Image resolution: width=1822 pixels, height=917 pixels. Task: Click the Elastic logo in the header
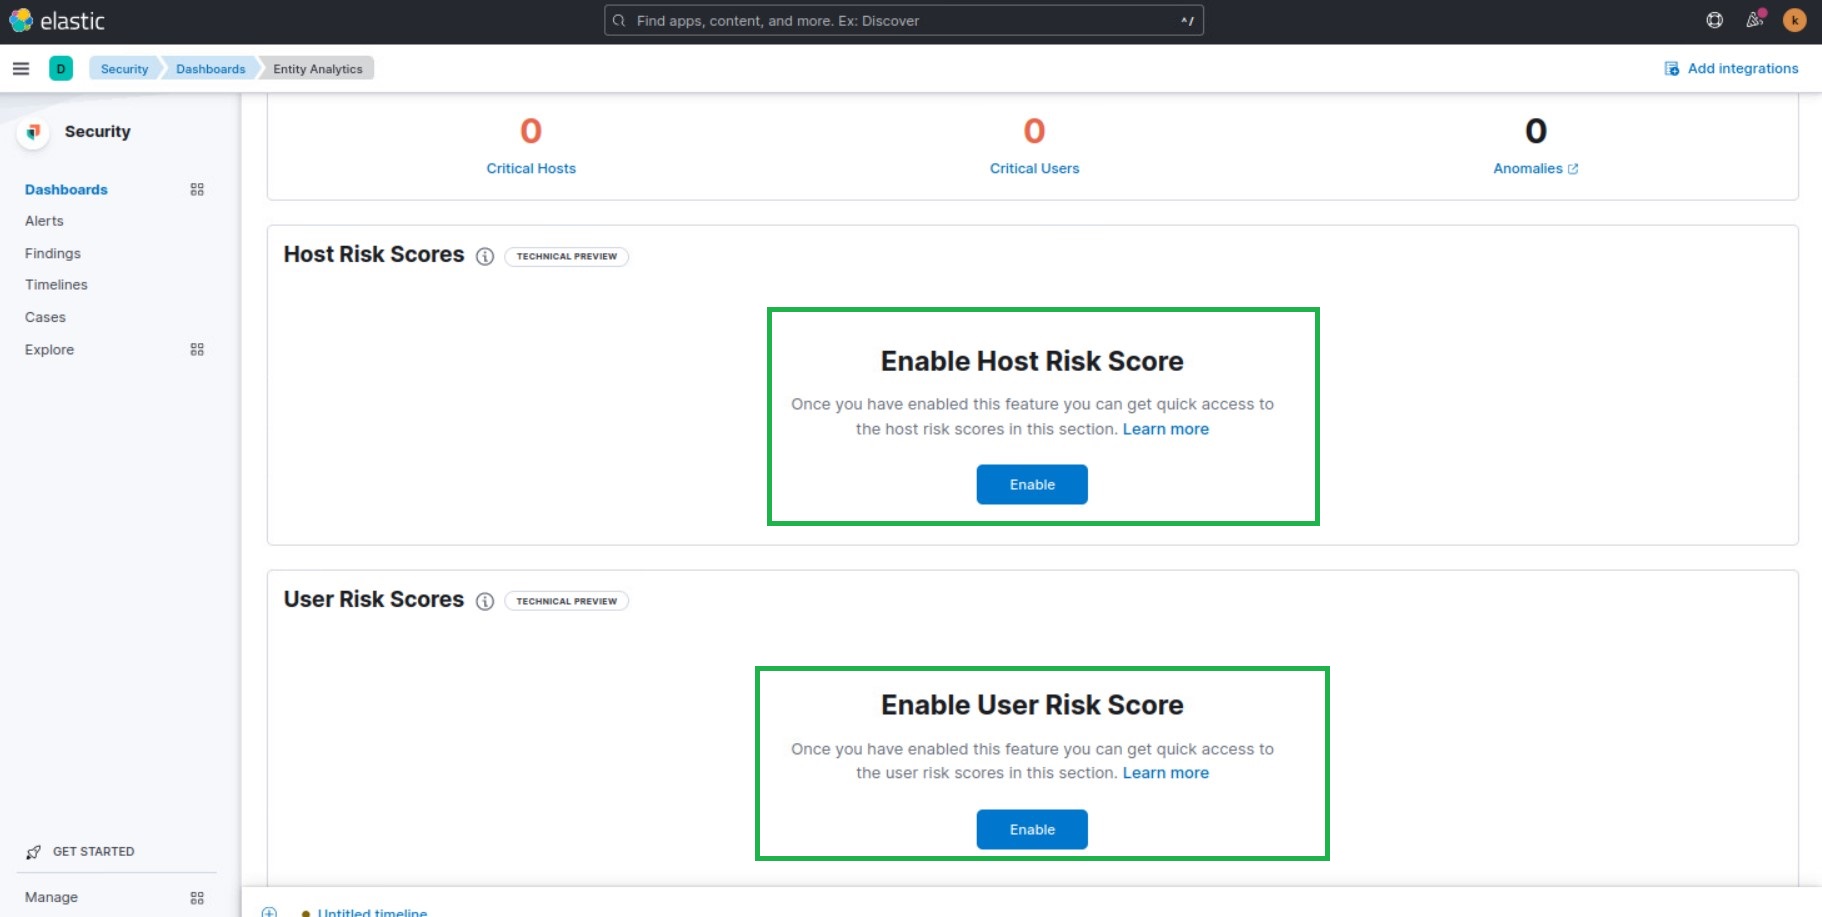coord(58,20)
